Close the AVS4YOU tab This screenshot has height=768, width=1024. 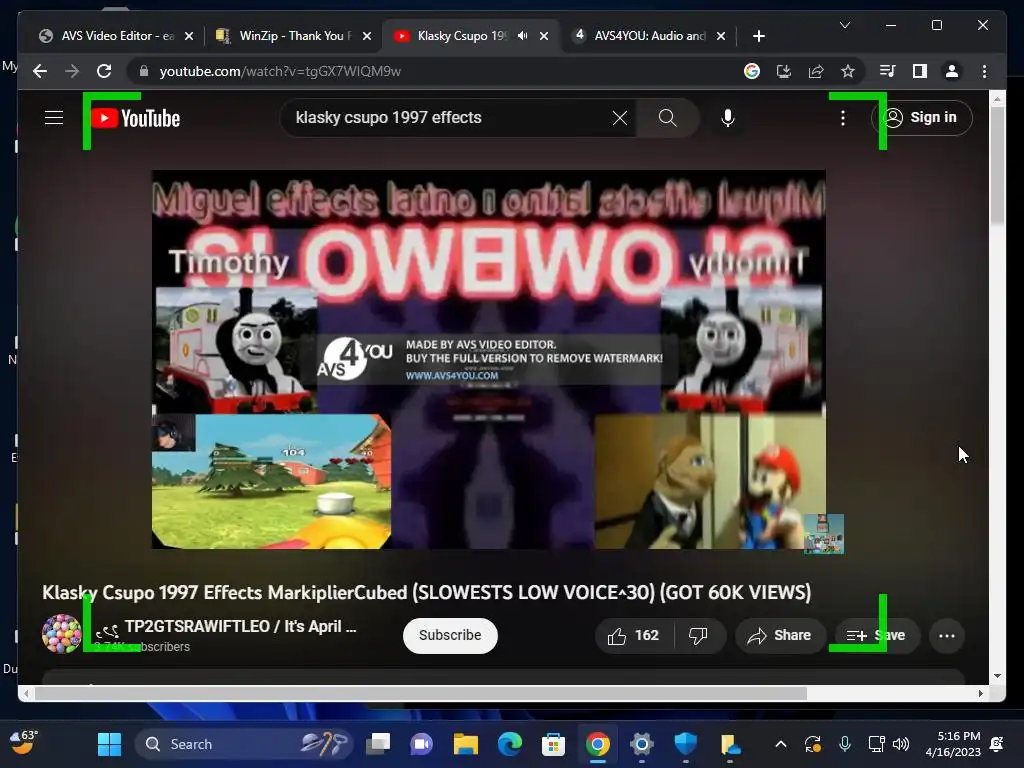[721, 36]
